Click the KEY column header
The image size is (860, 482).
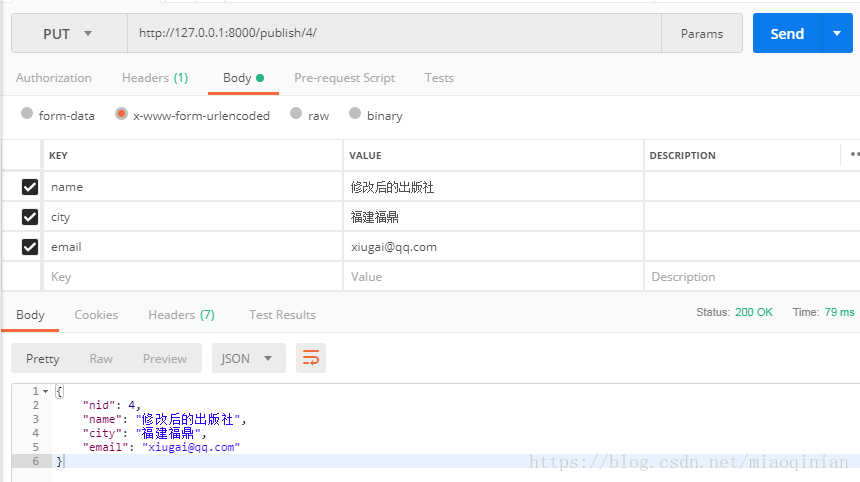pyautogui.click(x=58, y=156)
